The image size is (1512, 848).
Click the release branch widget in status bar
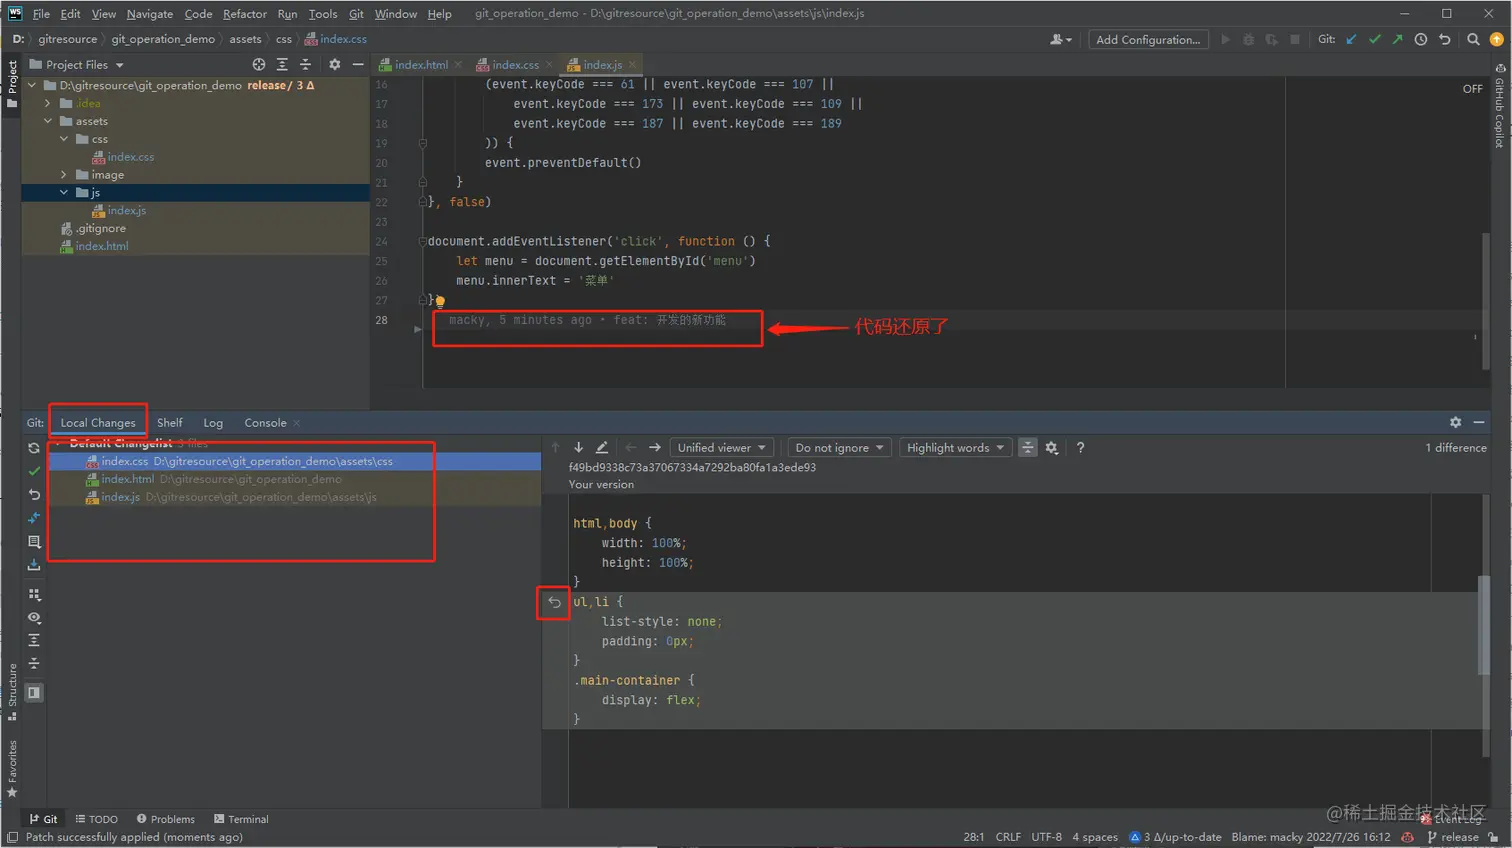click(x=1453, y=837)
